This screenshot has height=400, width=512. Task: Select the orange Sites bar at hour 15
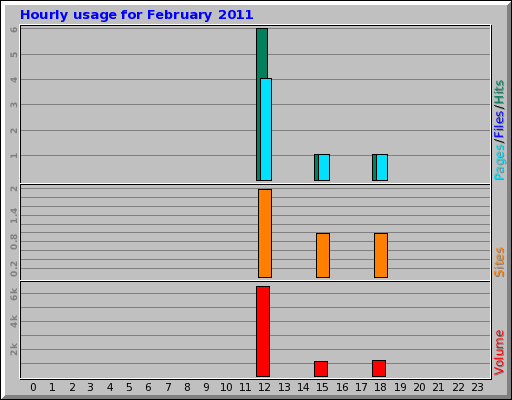323,255
